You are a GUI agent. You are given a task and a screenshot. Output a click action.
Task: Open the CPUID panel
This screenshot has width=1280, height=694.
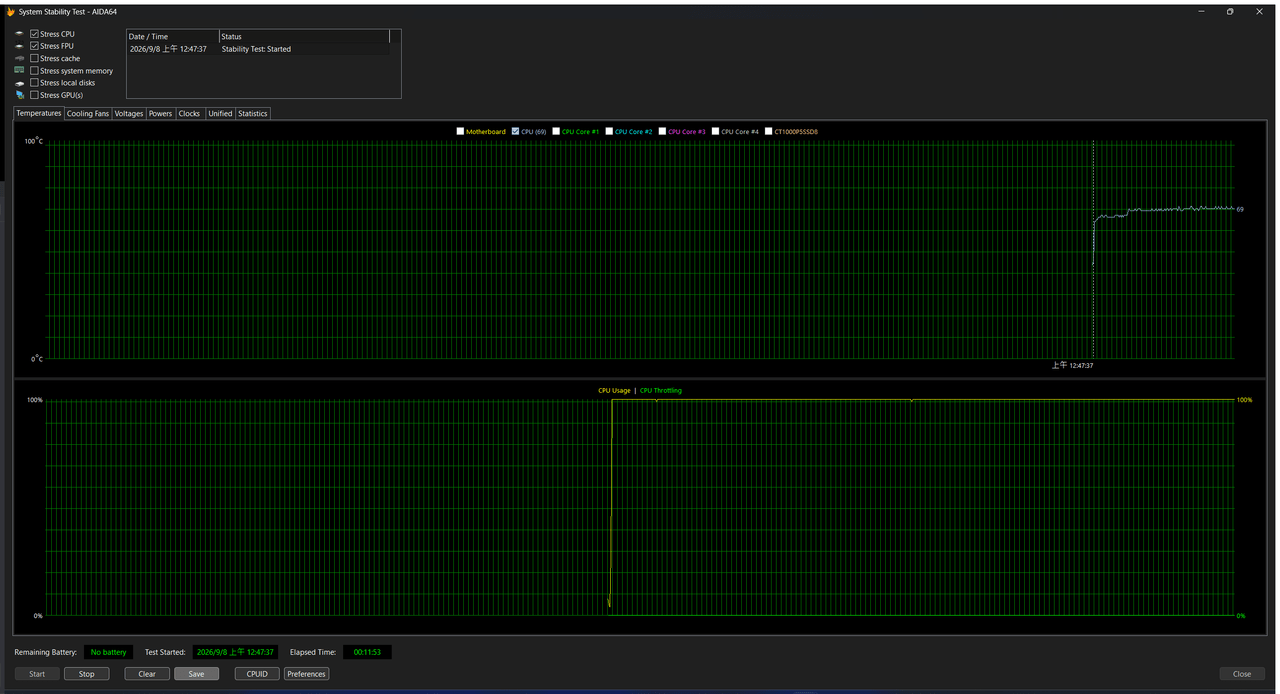257,674
